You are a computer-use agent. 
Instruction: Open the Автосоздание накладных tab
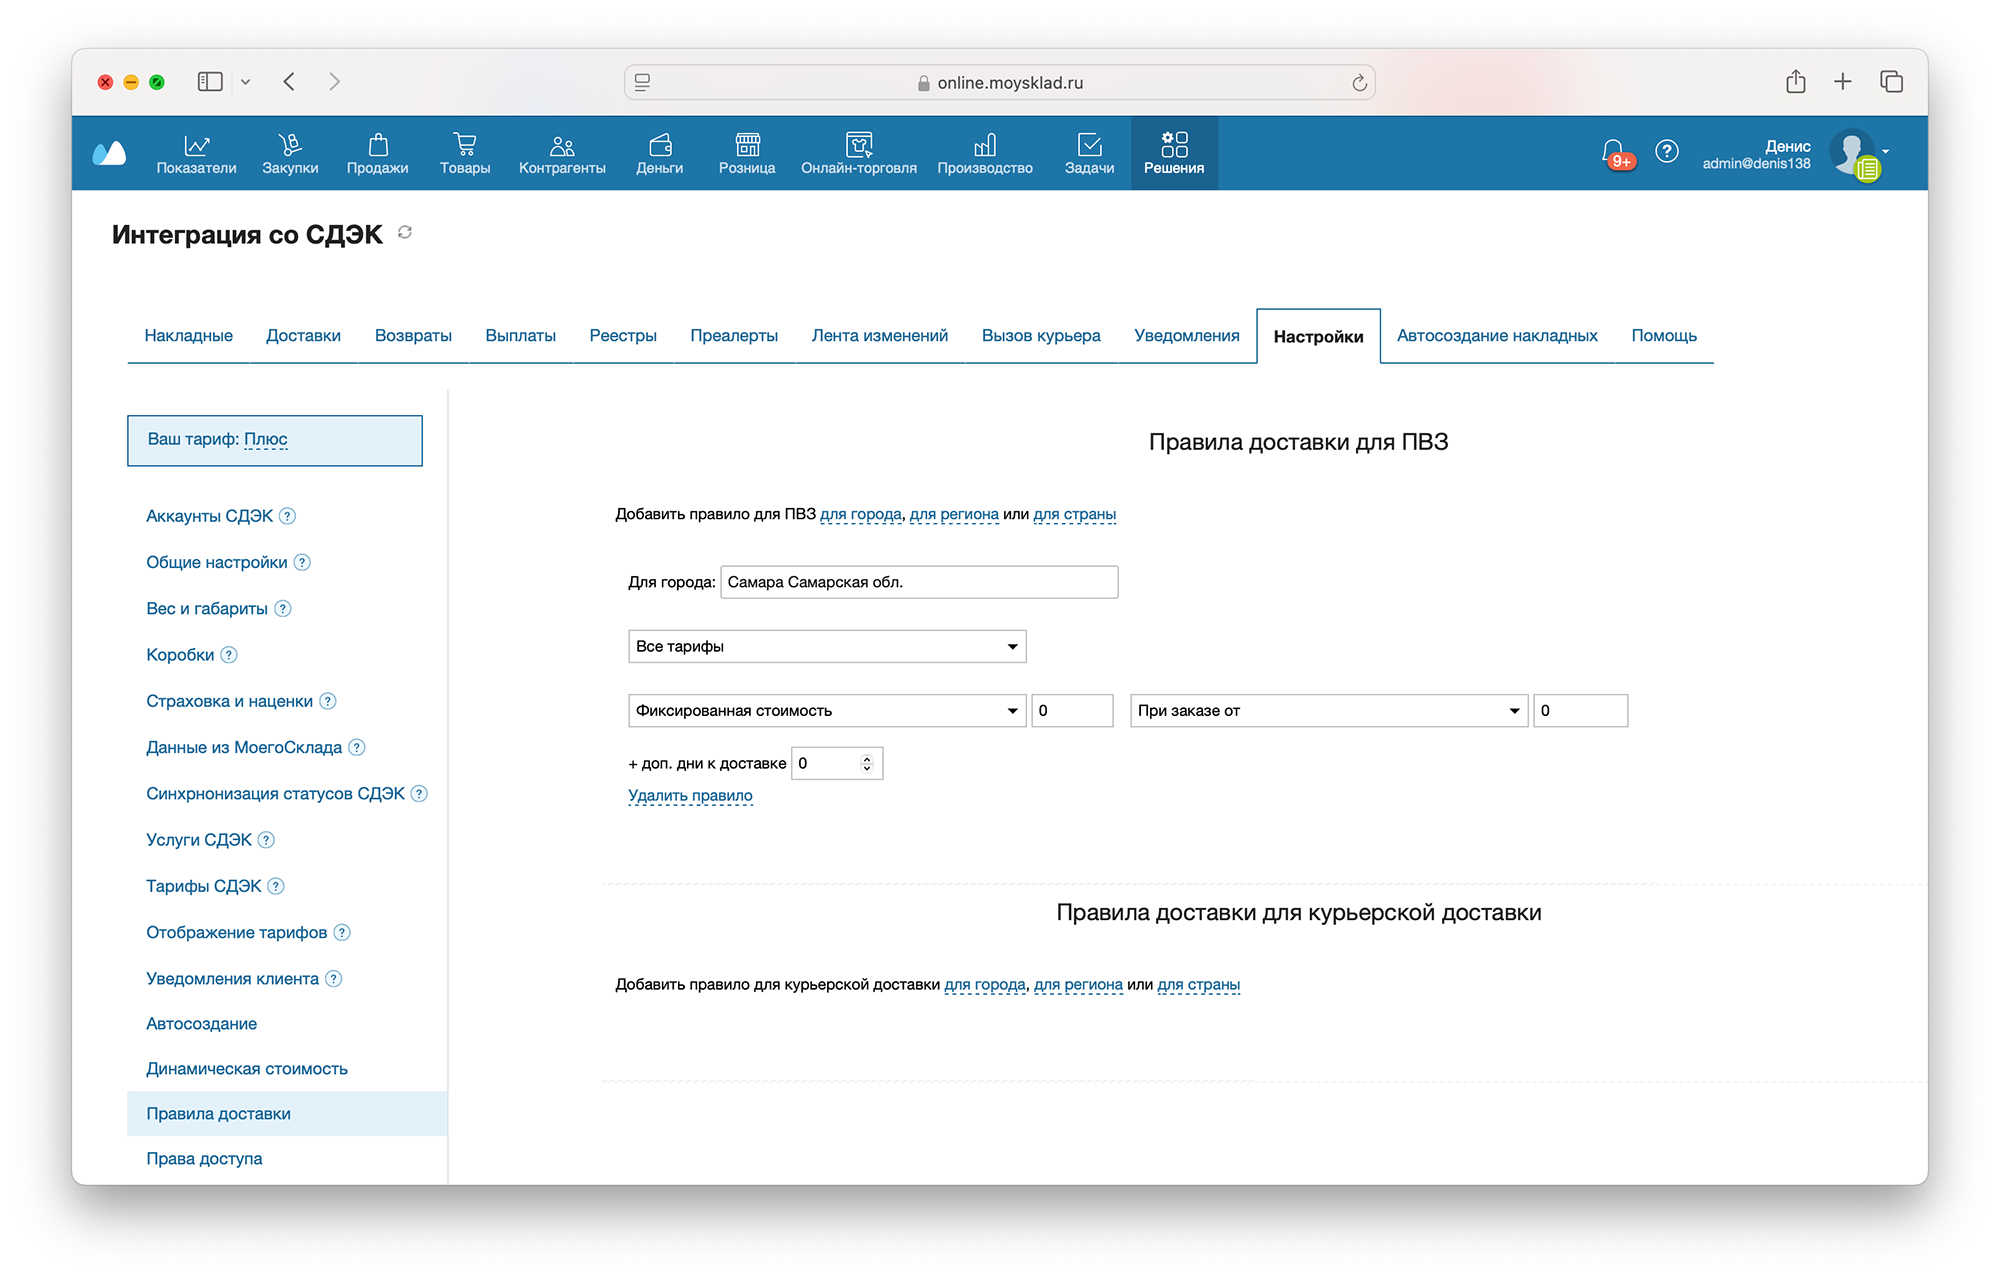1496,336
